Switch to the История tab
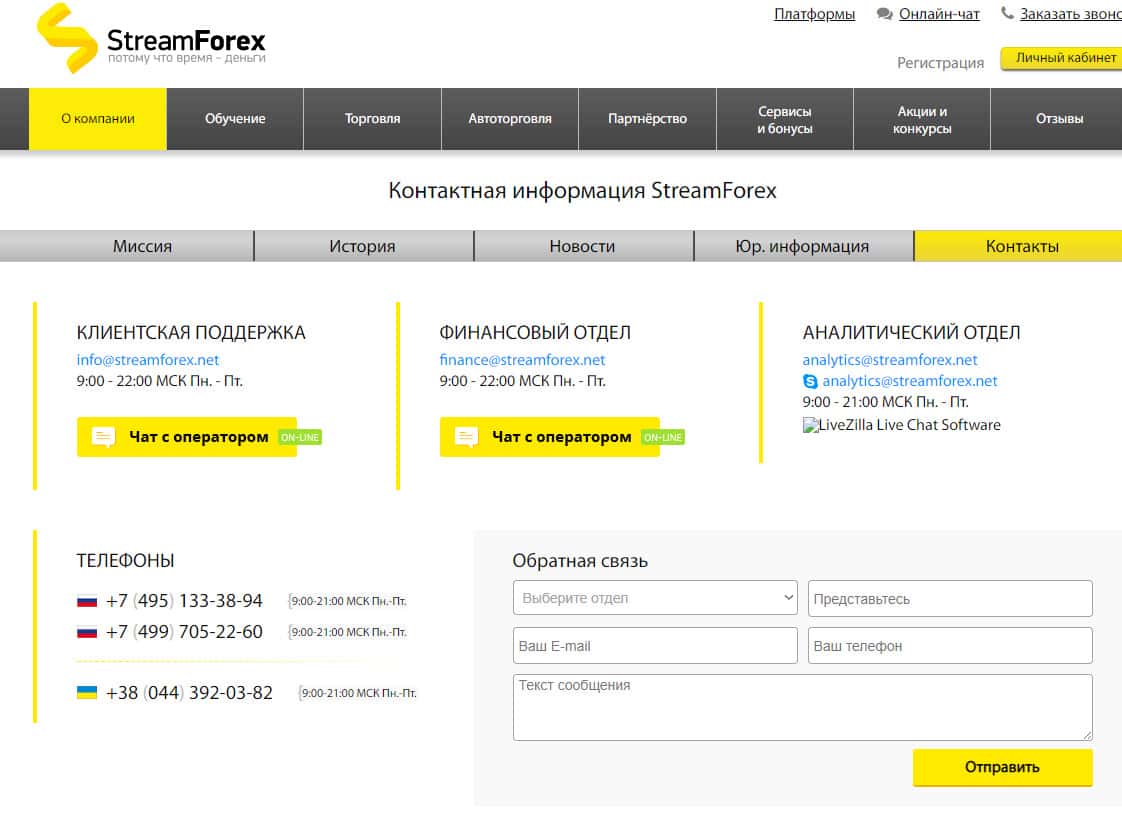This screenshot has height=816, width=1122. 363,246
